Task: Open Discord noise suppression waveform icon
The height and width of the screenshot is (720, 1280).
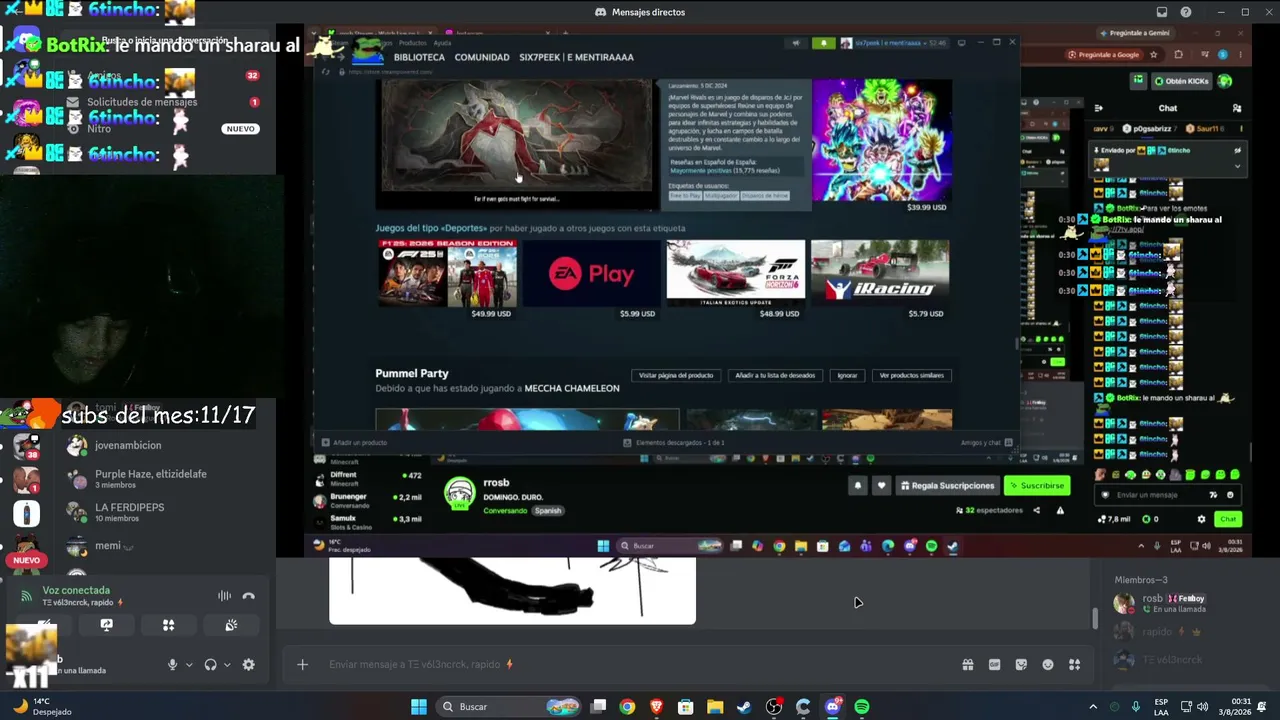Action: click(224, 596)
